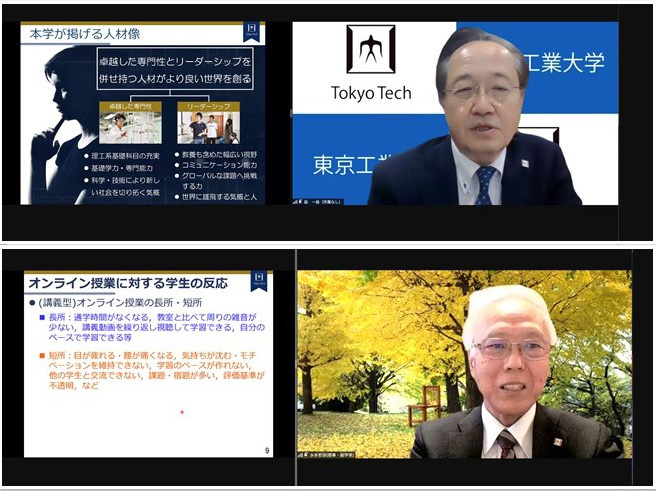Image resolution: width=656 pixels, height=492 pixels.
Task: Select the top speaker's video feed
Action: (455, 113)
